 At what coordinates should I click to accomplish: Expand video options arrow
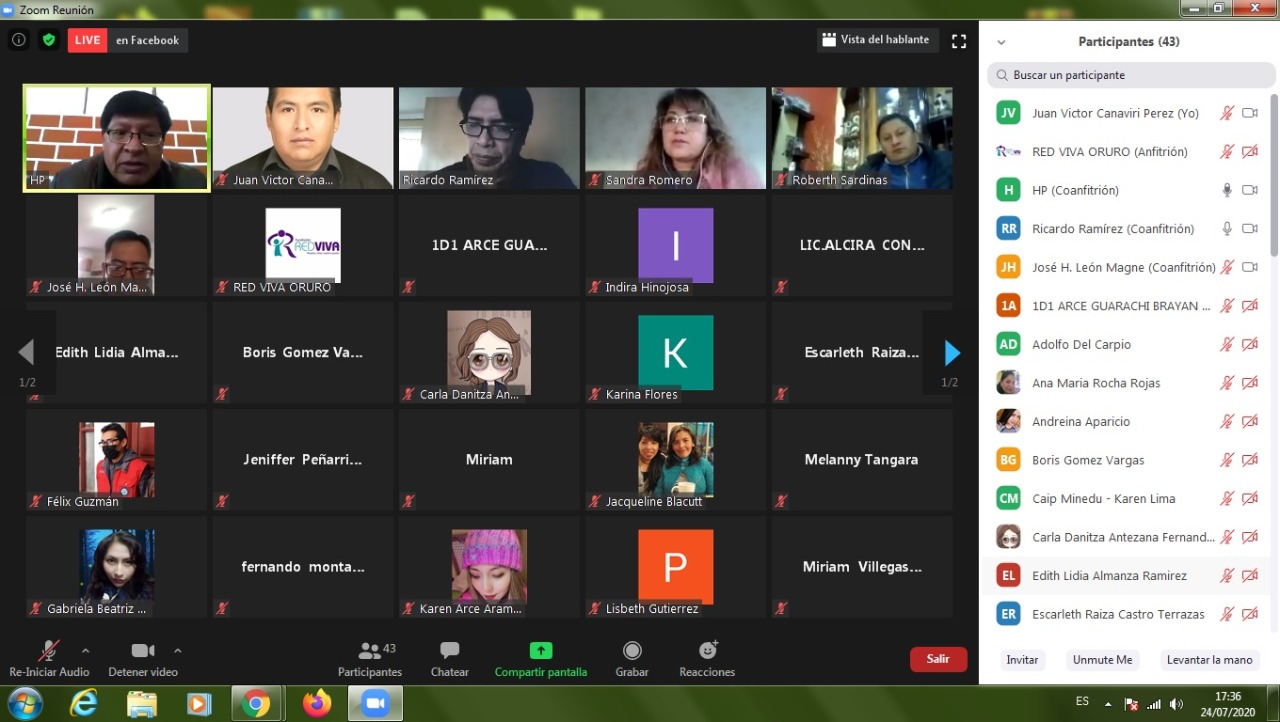[x=178, y=650]
